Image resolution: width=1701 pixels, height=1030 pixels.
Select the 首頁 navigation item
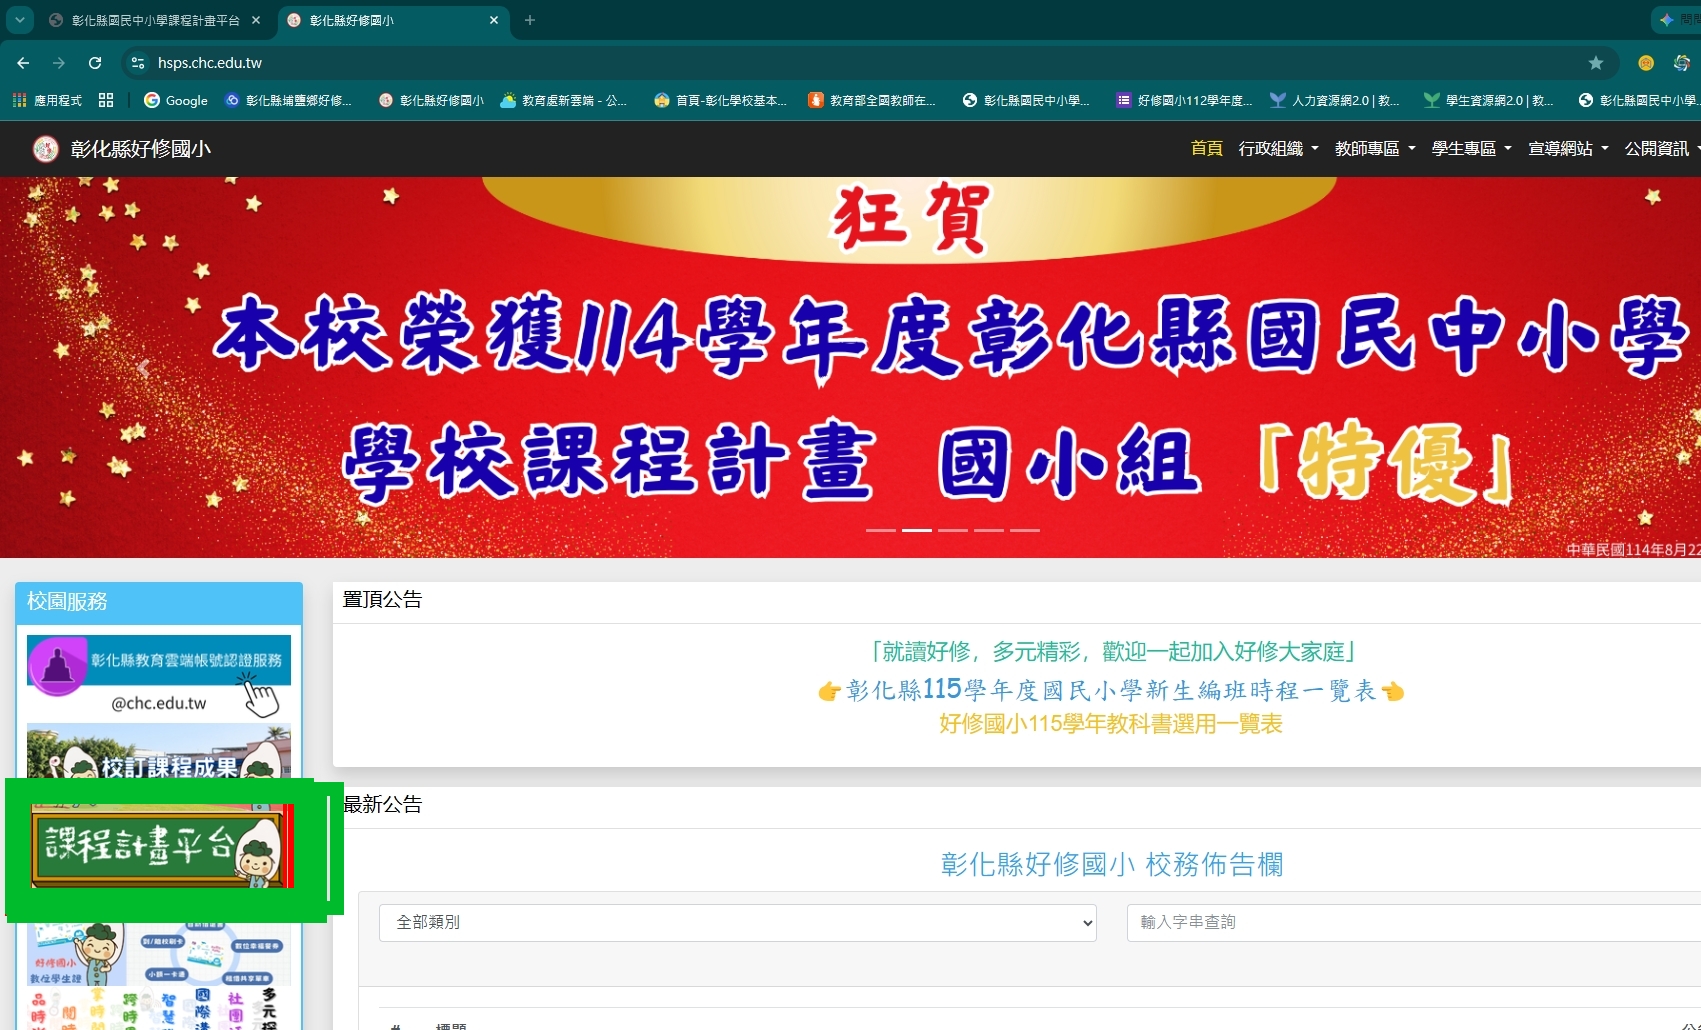pos(1207,149)
